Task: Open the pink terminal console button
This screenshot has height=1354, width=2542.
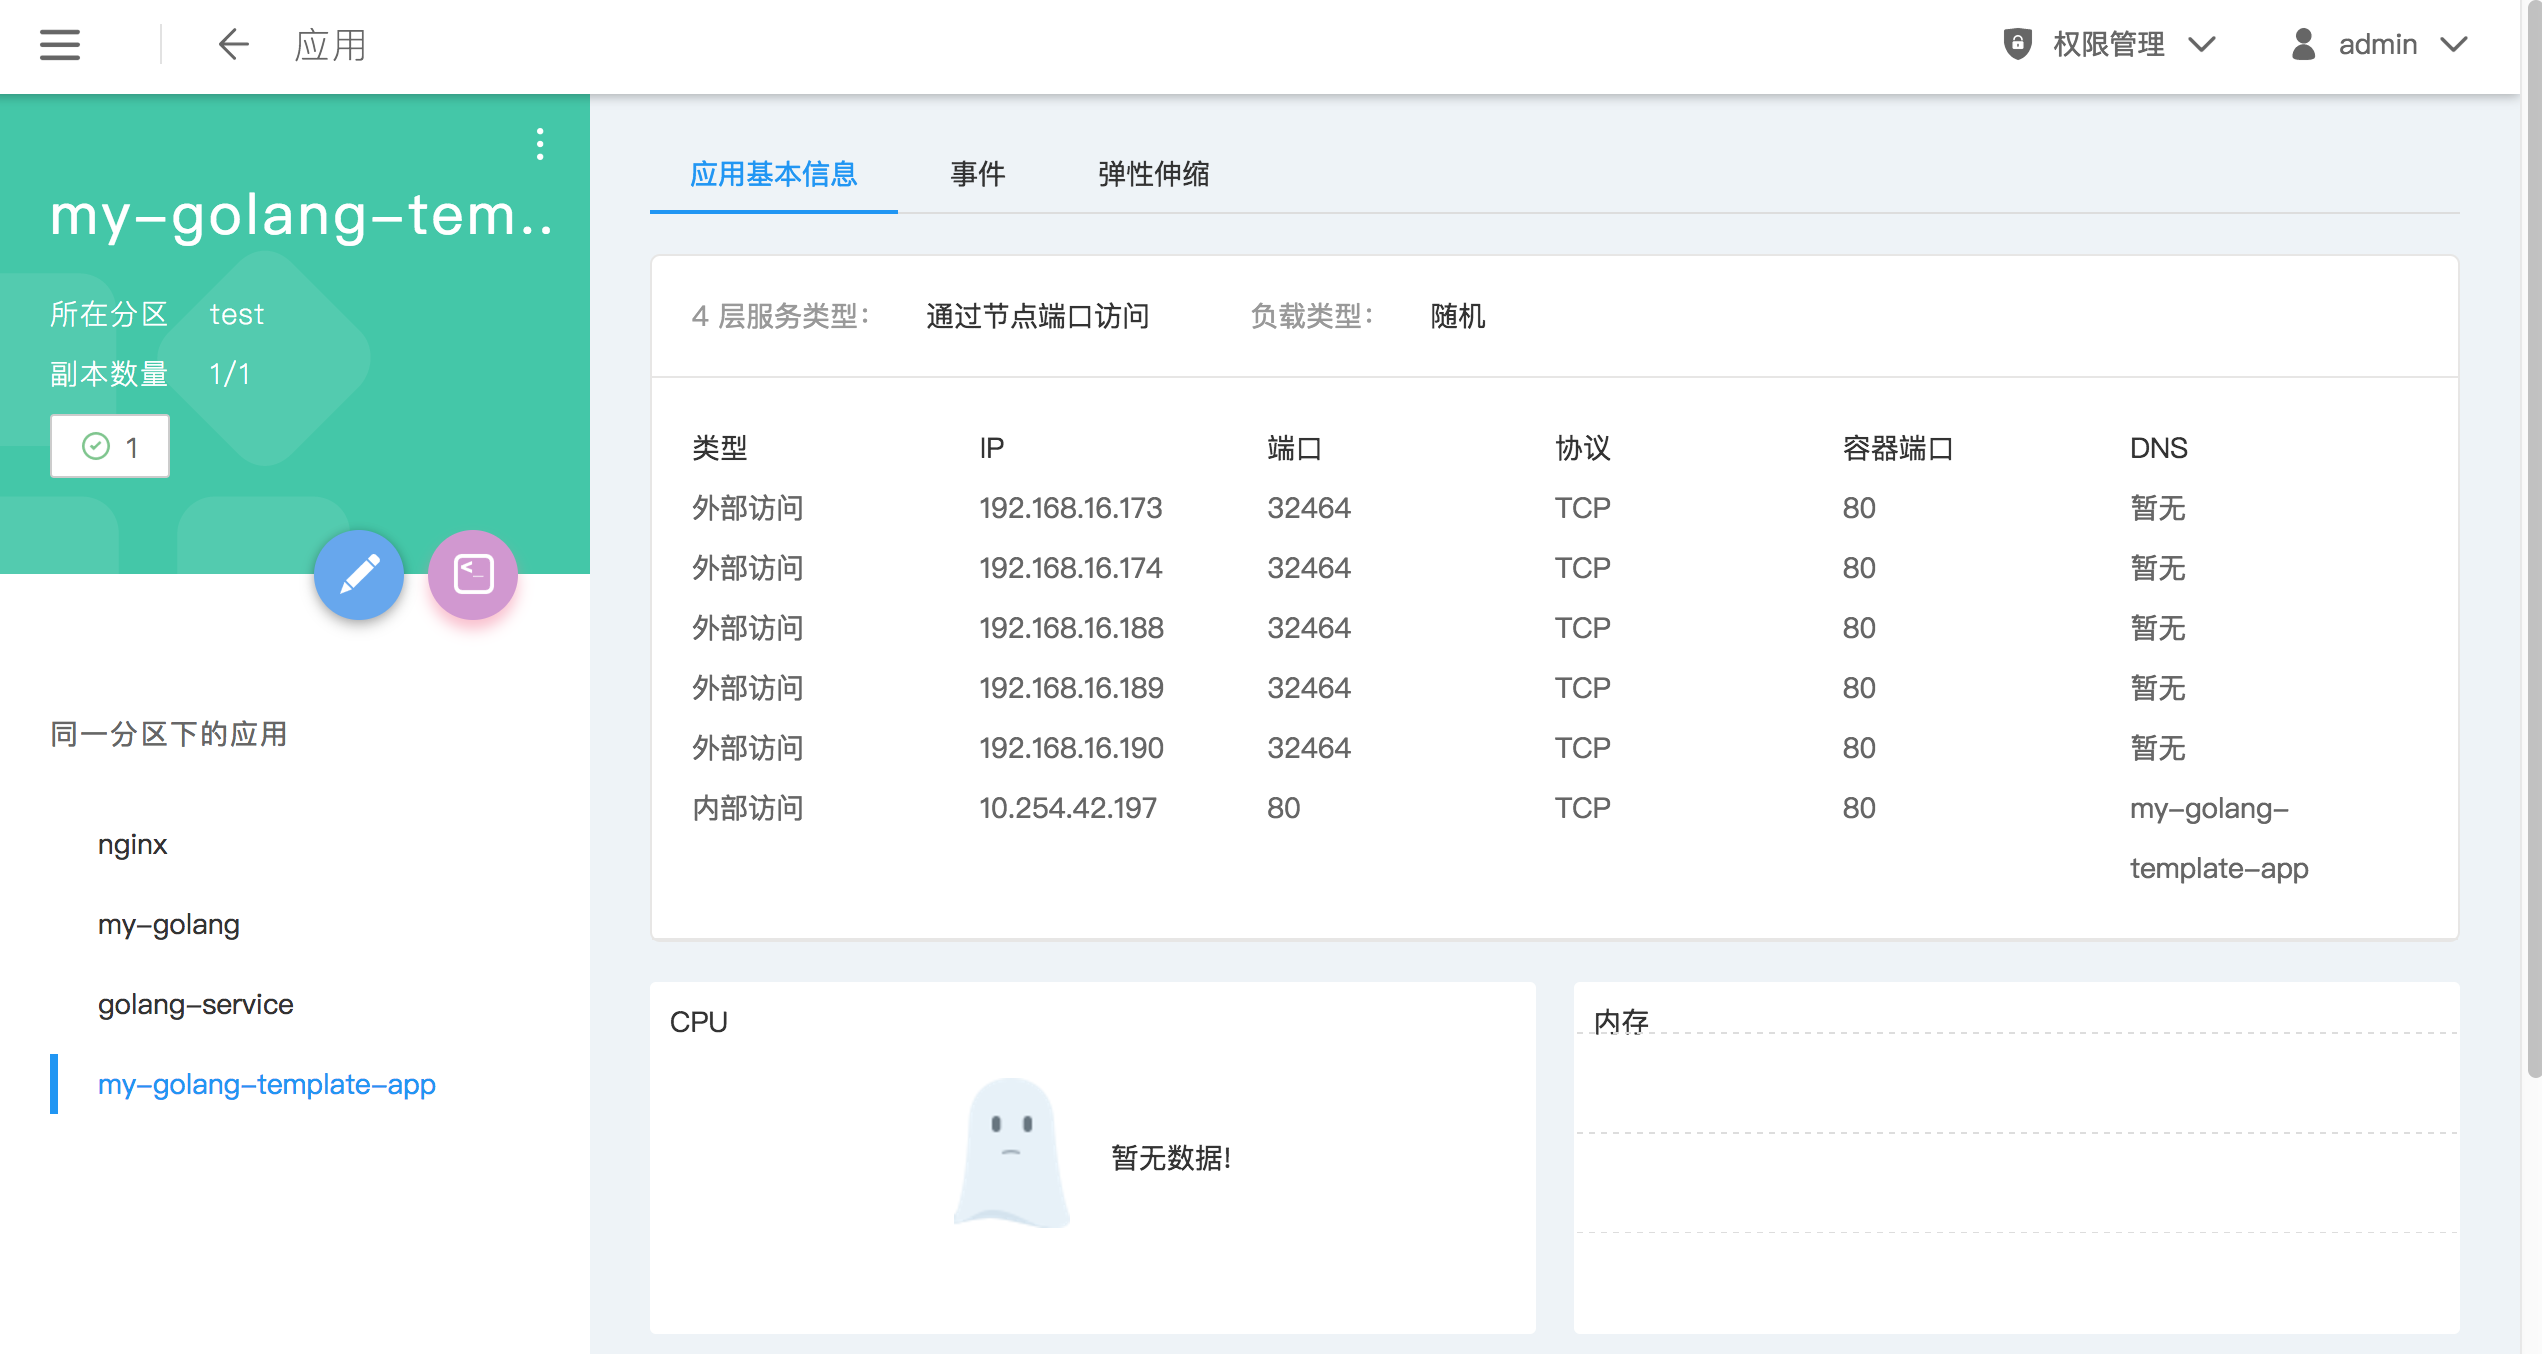Action: point(473,575)
